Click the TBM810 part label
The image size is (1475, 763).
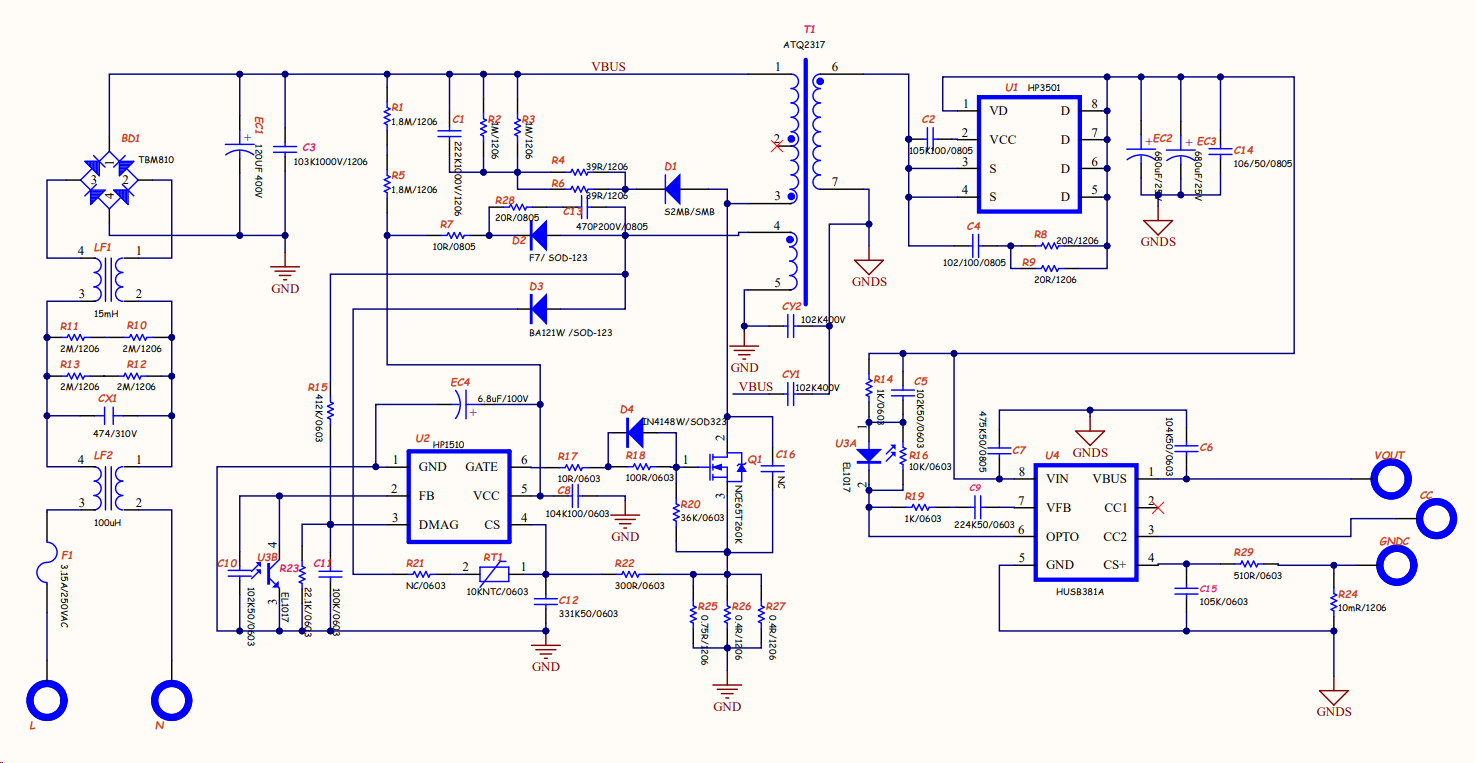point(155,160)
